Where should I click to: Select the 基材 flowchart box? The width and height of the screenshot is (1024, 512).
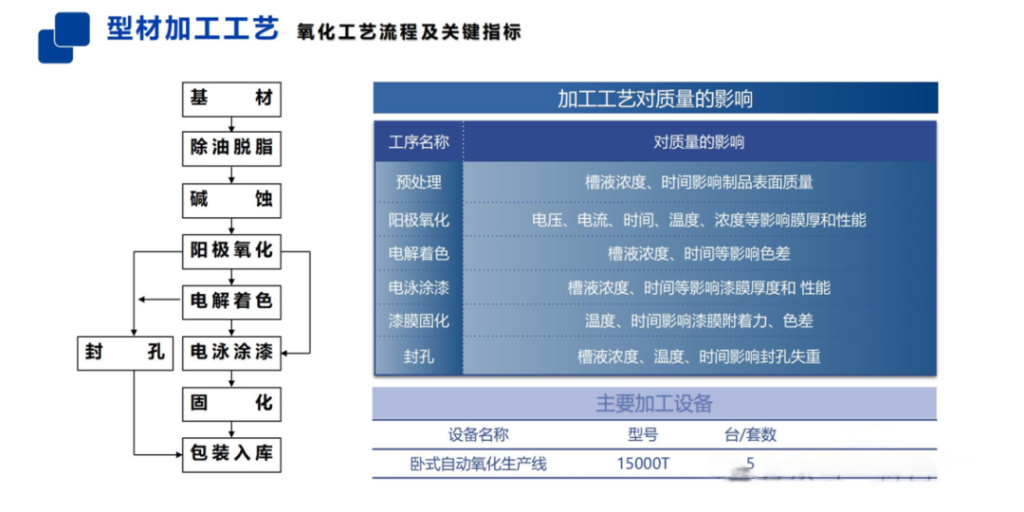tap(231, 99)
